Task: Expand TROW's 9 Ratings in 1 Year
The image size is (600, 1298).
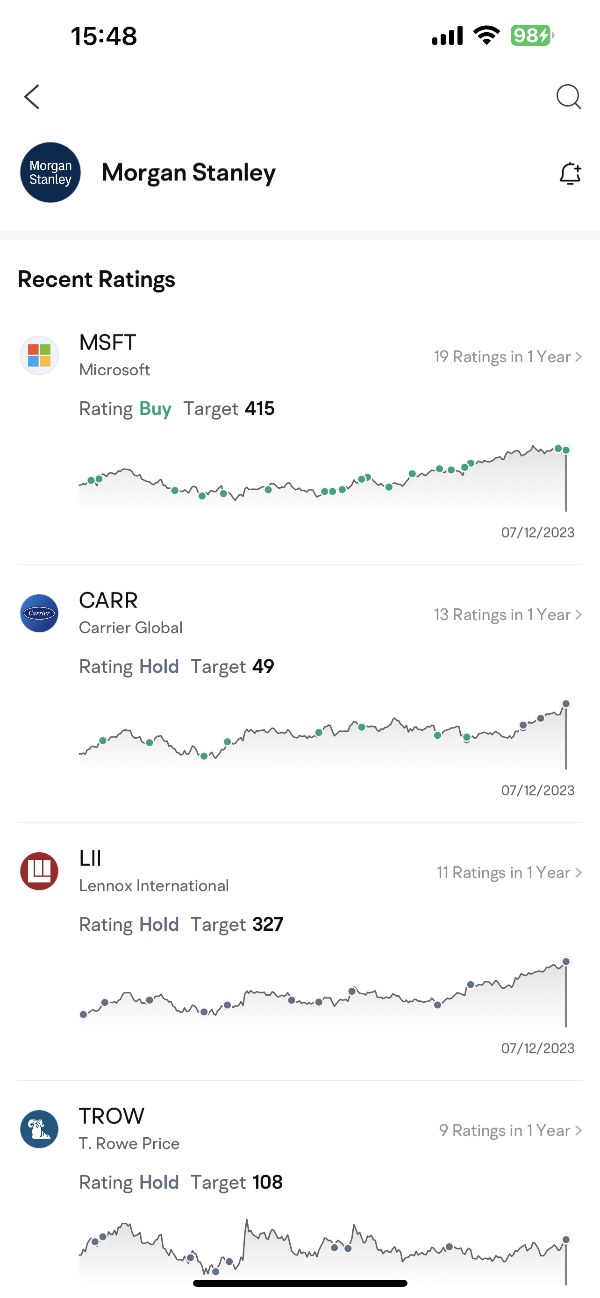Action: [x=511, y=1131]
